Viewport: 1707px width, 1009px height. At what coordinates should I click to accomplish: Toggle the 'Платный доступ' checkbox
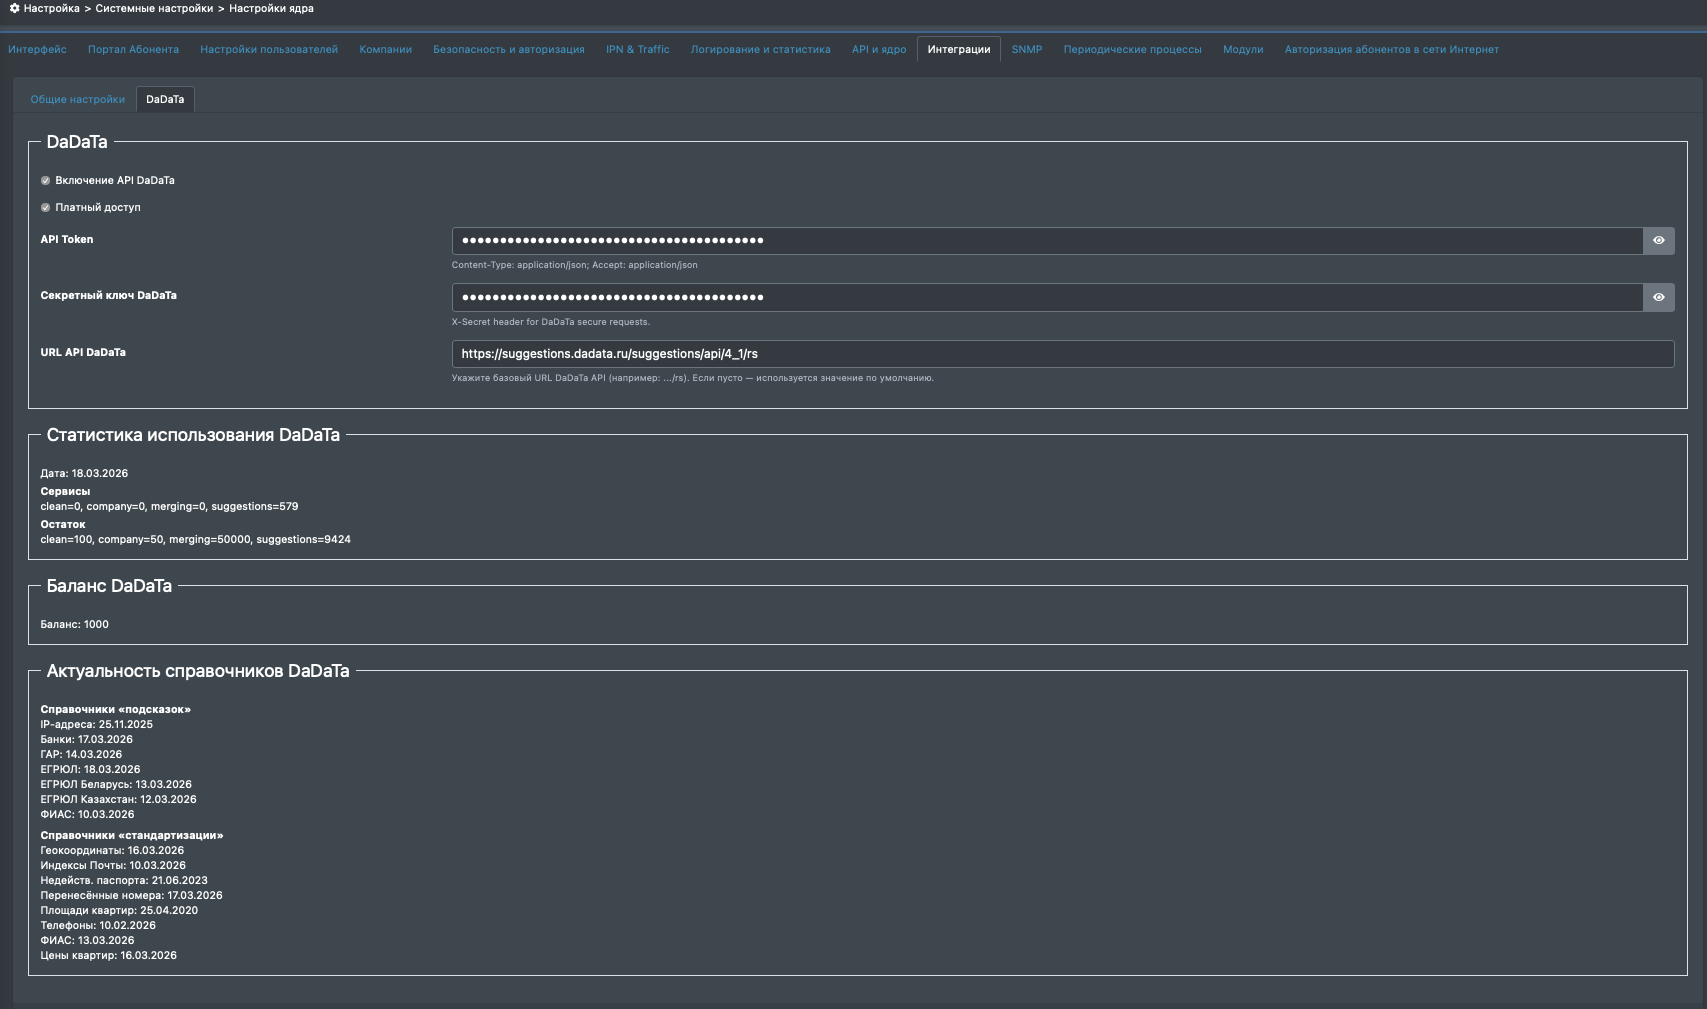(x=45, y=208)
